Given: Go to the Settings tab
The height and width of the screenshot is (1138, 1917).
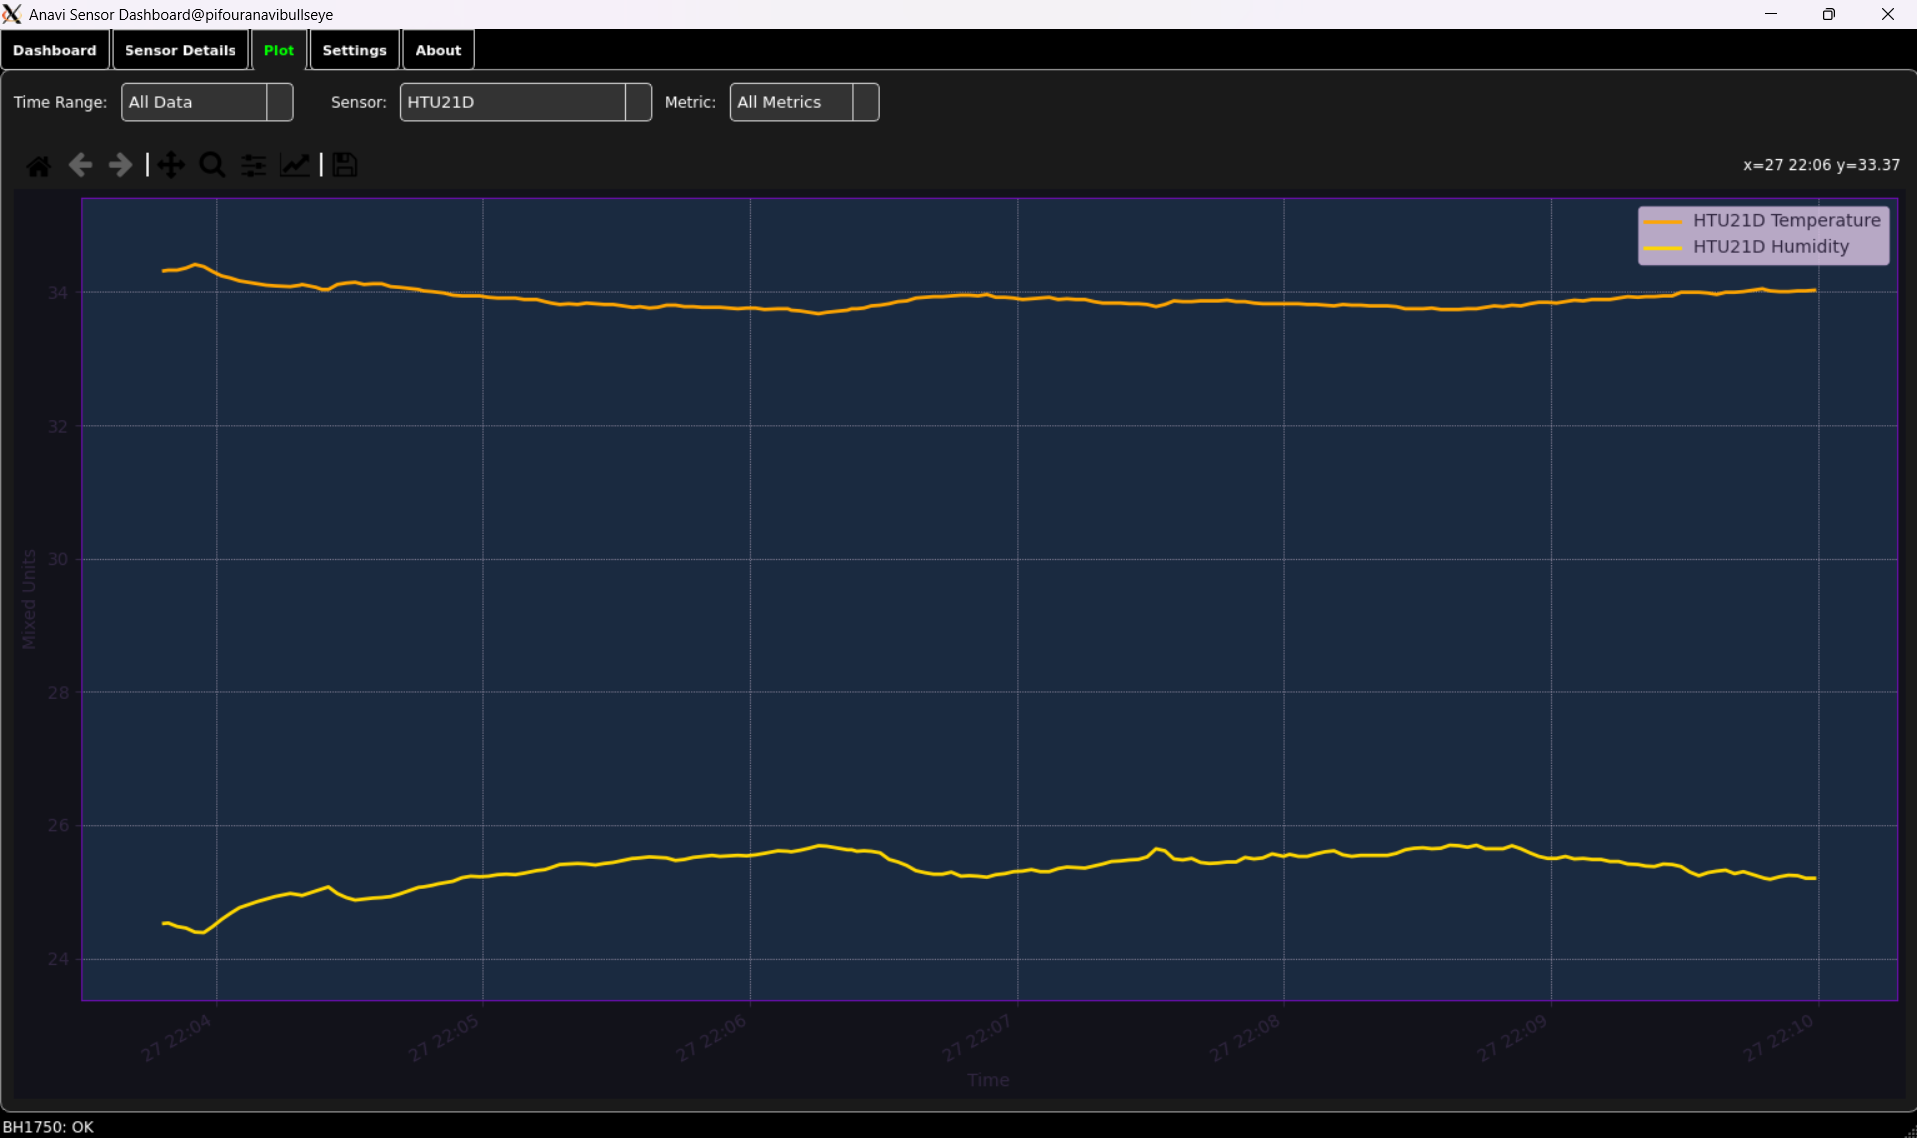Looking at the screenshot, I should coord(354,50).
